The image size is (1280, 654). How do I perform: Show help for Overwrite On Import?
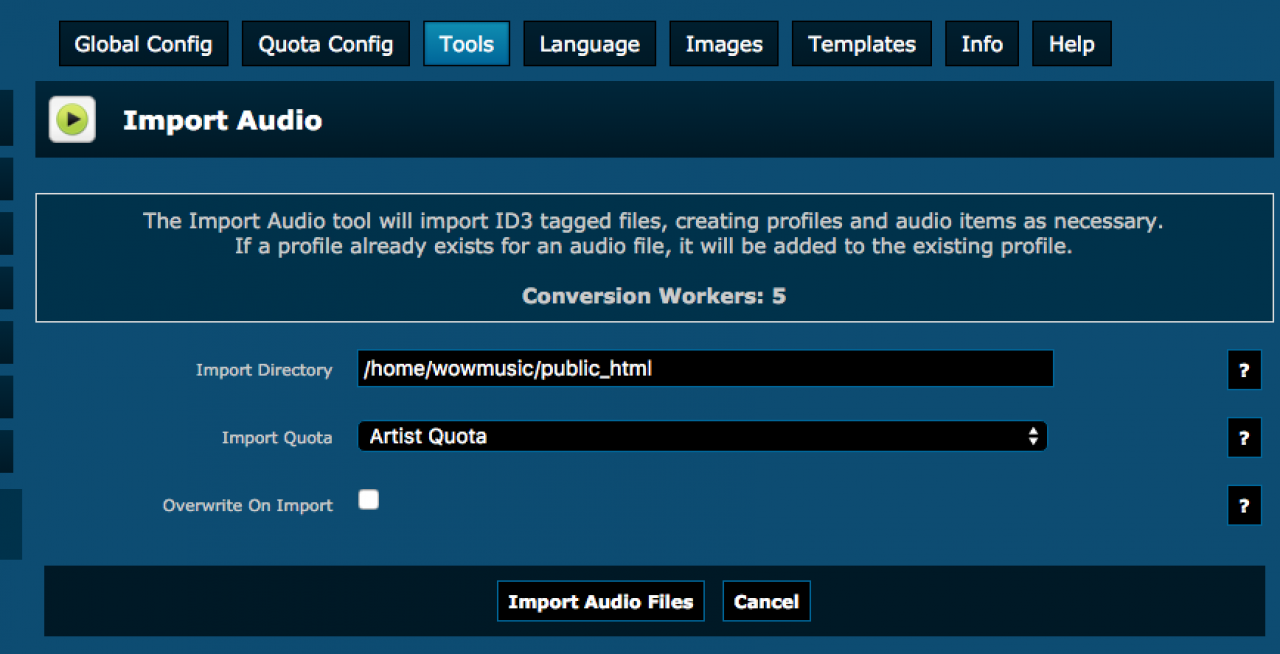pos(1244,505)
